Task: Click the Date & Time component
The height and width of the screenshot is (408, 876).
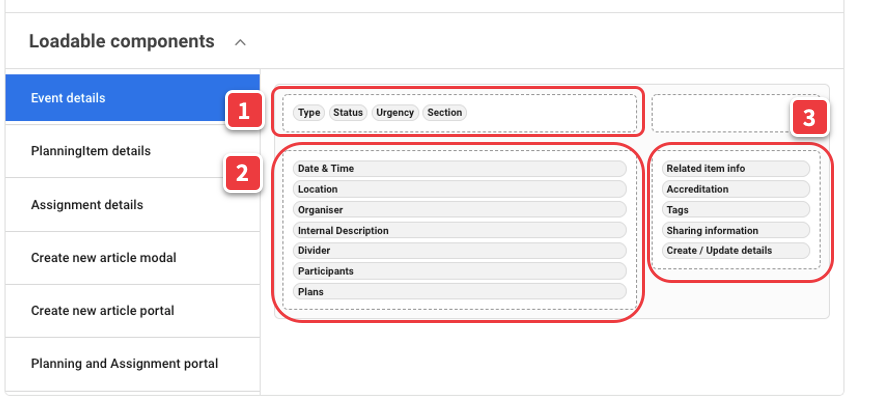Action: tap(460, 169)
